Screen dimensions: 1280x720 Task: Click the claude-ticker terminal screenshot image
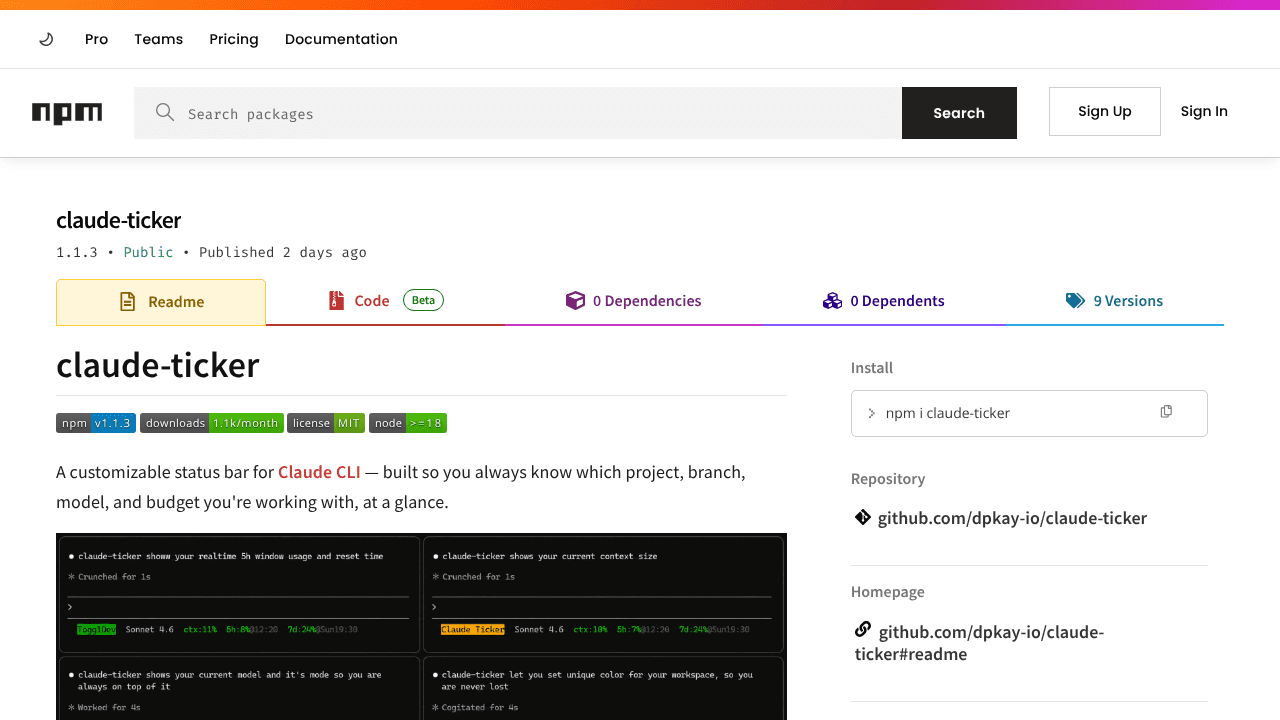(421, 626)
